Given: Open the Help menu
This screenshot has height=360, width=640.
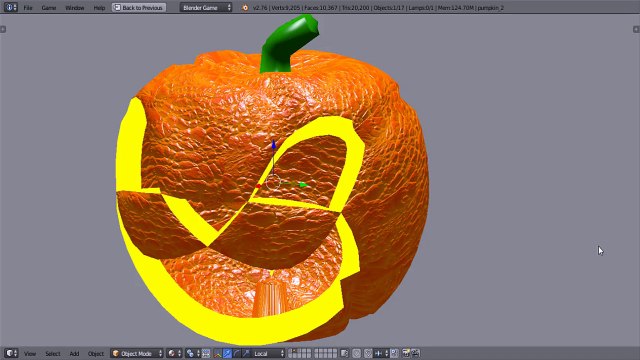Looking at the screenshot, I should (x=99, y=8).
